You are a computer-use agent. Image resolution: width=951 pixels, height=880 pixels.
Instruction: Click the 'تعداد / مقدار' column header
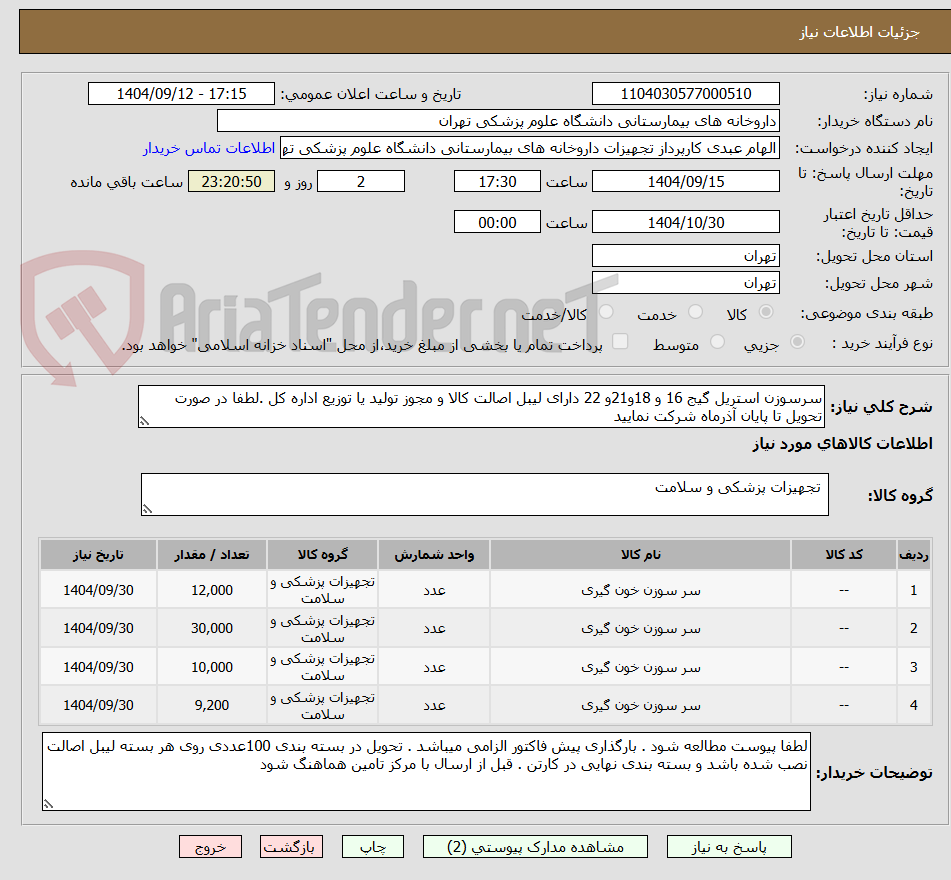coord(212,554)
